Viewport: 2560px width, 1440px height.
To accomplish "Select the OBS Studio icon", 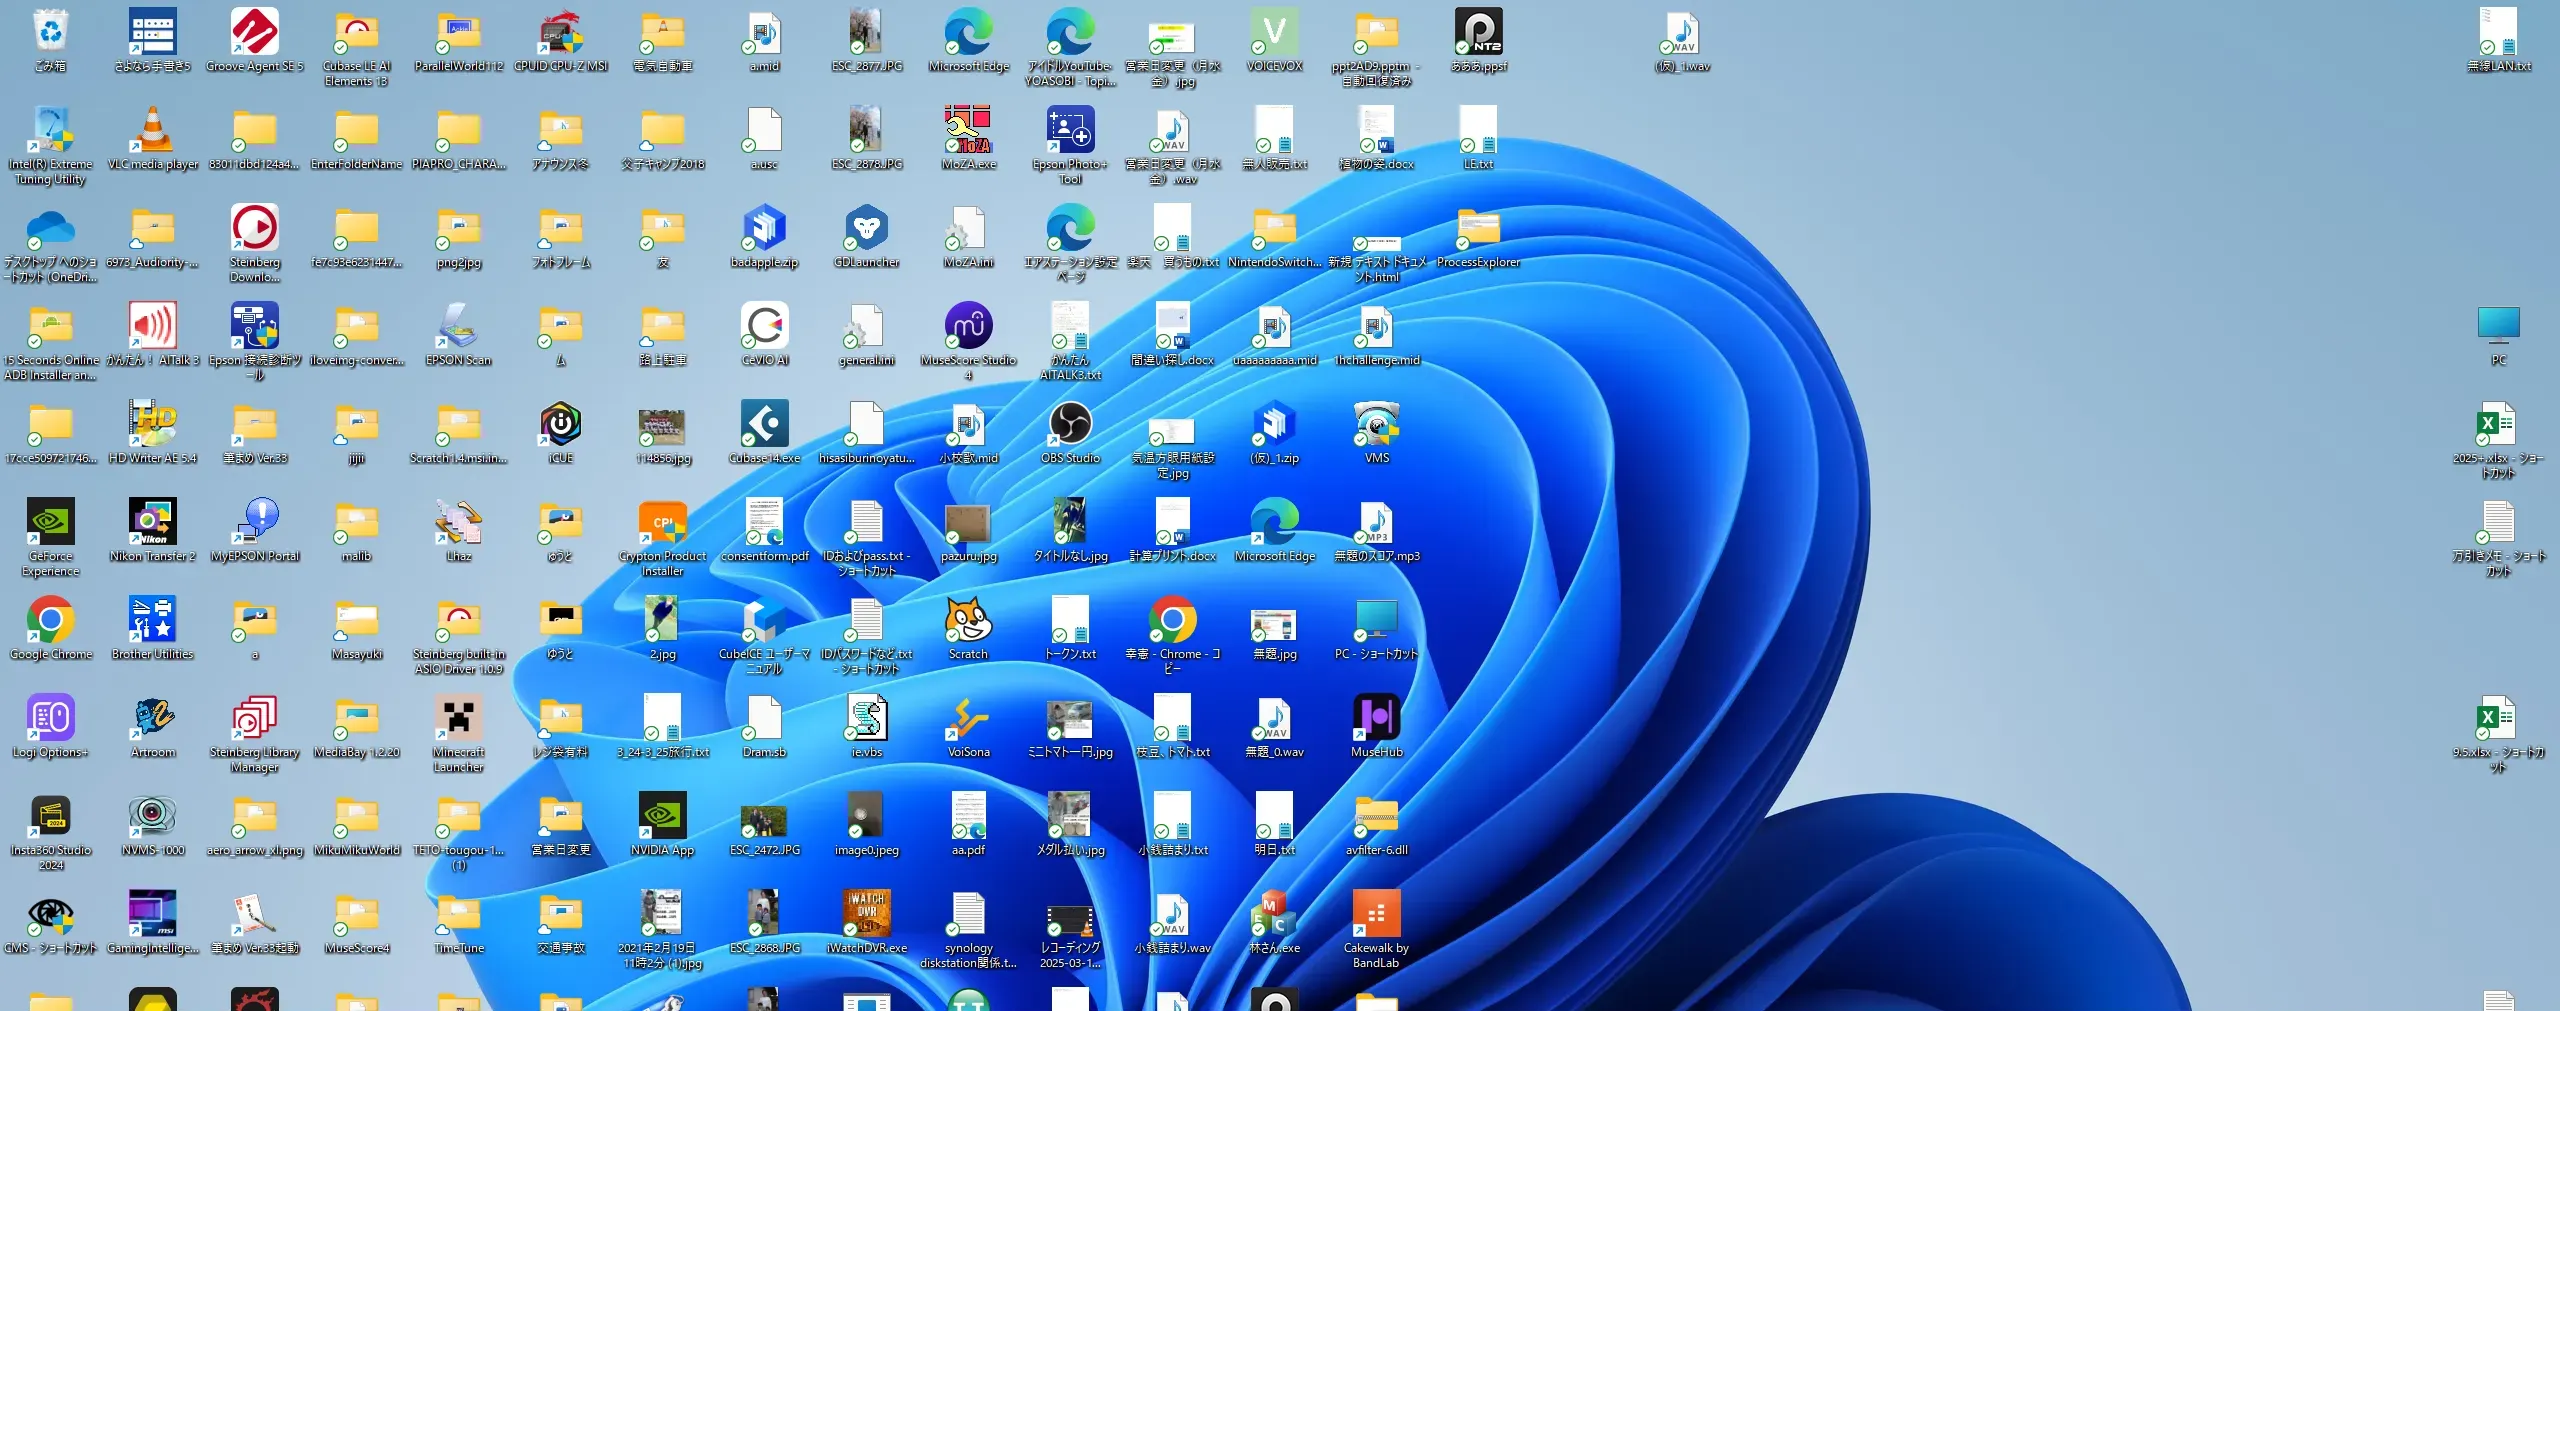I will click(x=1070, y=424).
